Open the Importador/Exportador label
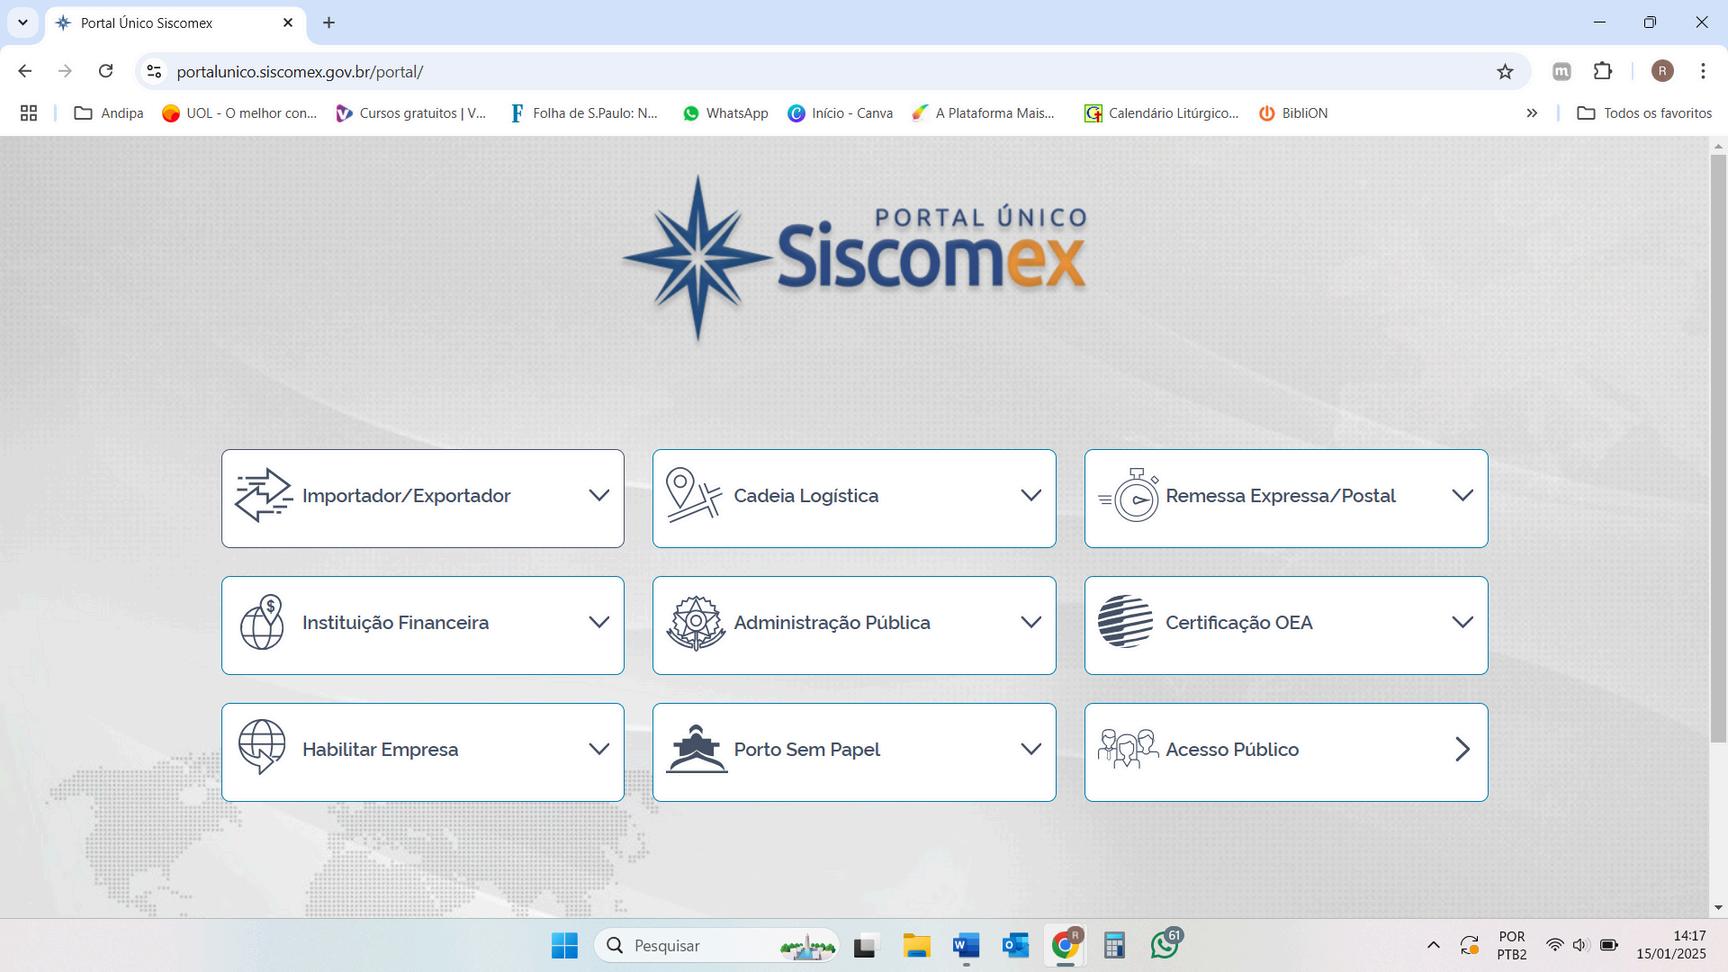The height and width of the screenshot is (972, 1728). click(x=406, y=496)
